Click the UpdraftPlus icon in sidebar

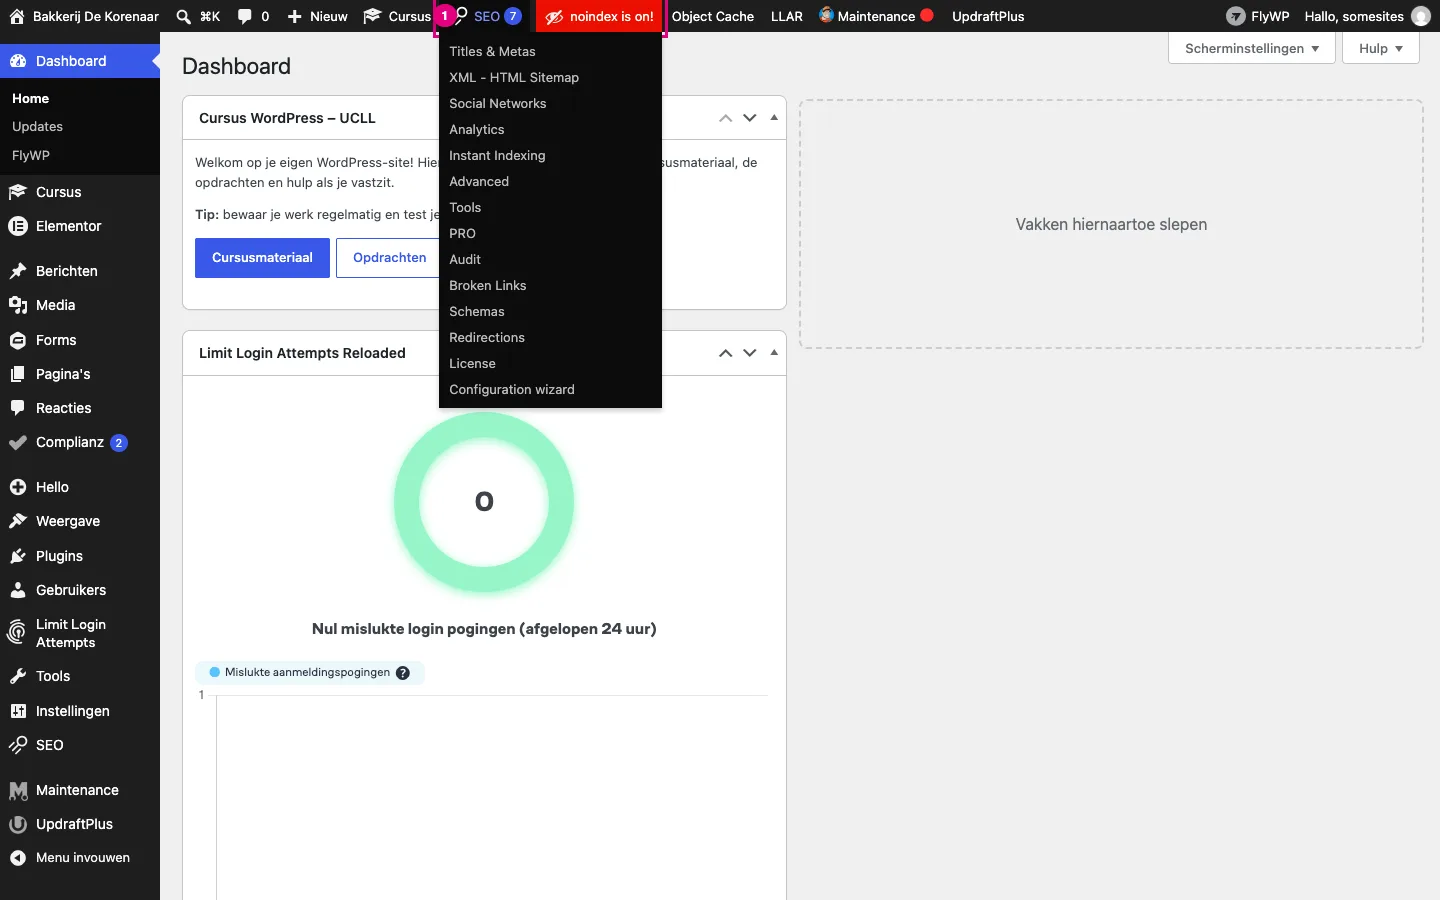[18, 824]
